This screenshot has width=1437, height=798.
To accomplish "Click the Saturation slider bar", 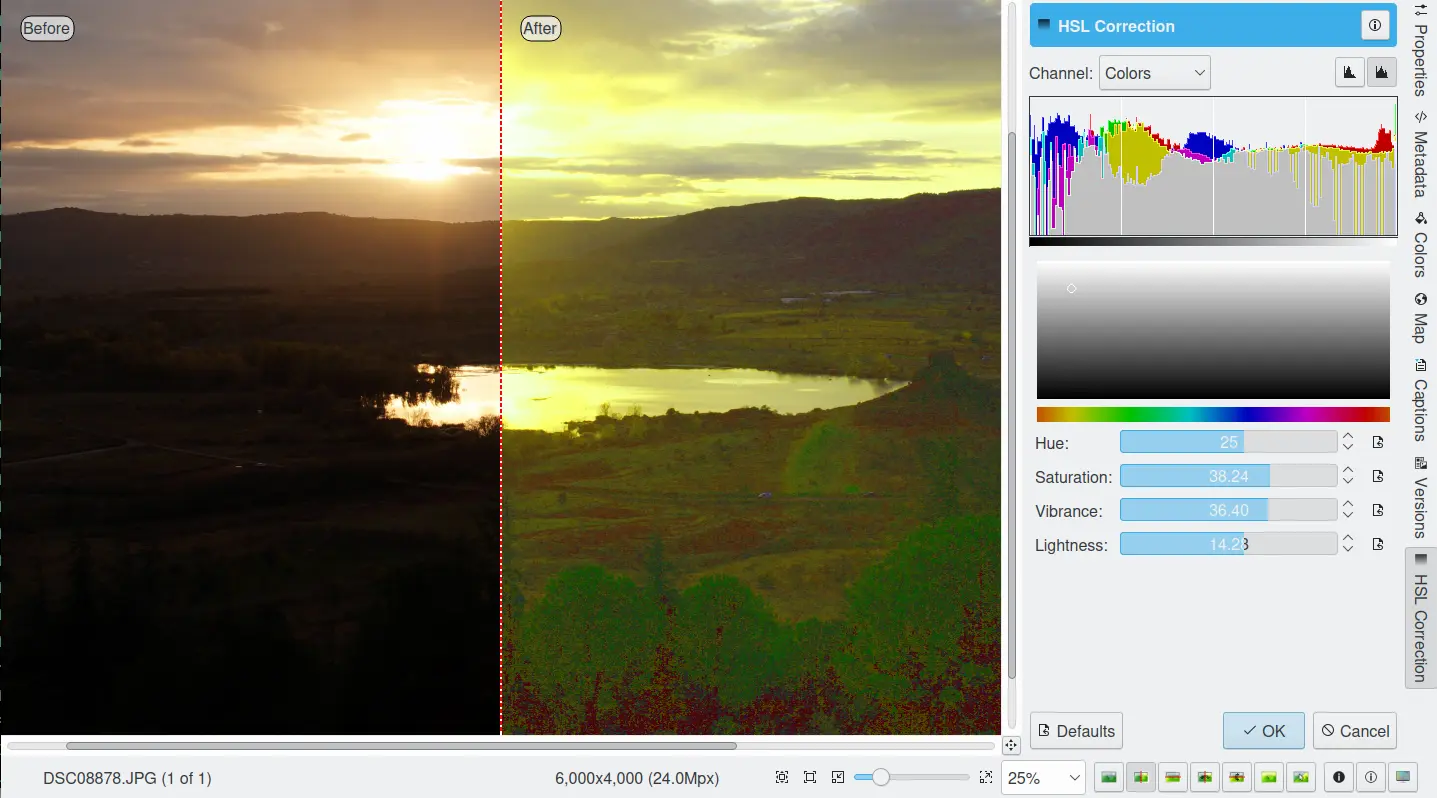I will [1228, 476].
